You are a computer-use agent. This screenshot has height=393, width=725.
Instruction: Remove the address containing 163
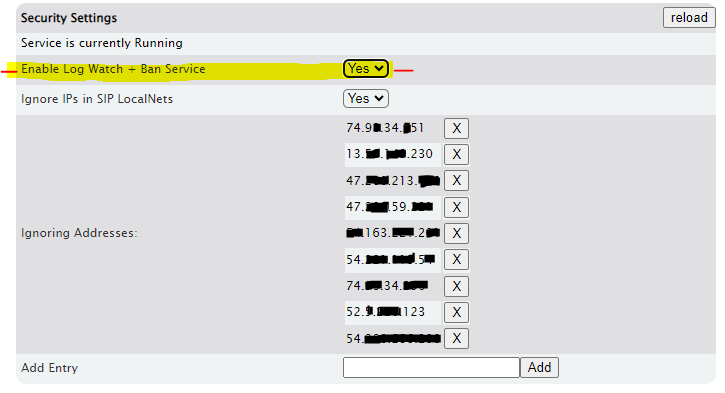click(456, 233)
